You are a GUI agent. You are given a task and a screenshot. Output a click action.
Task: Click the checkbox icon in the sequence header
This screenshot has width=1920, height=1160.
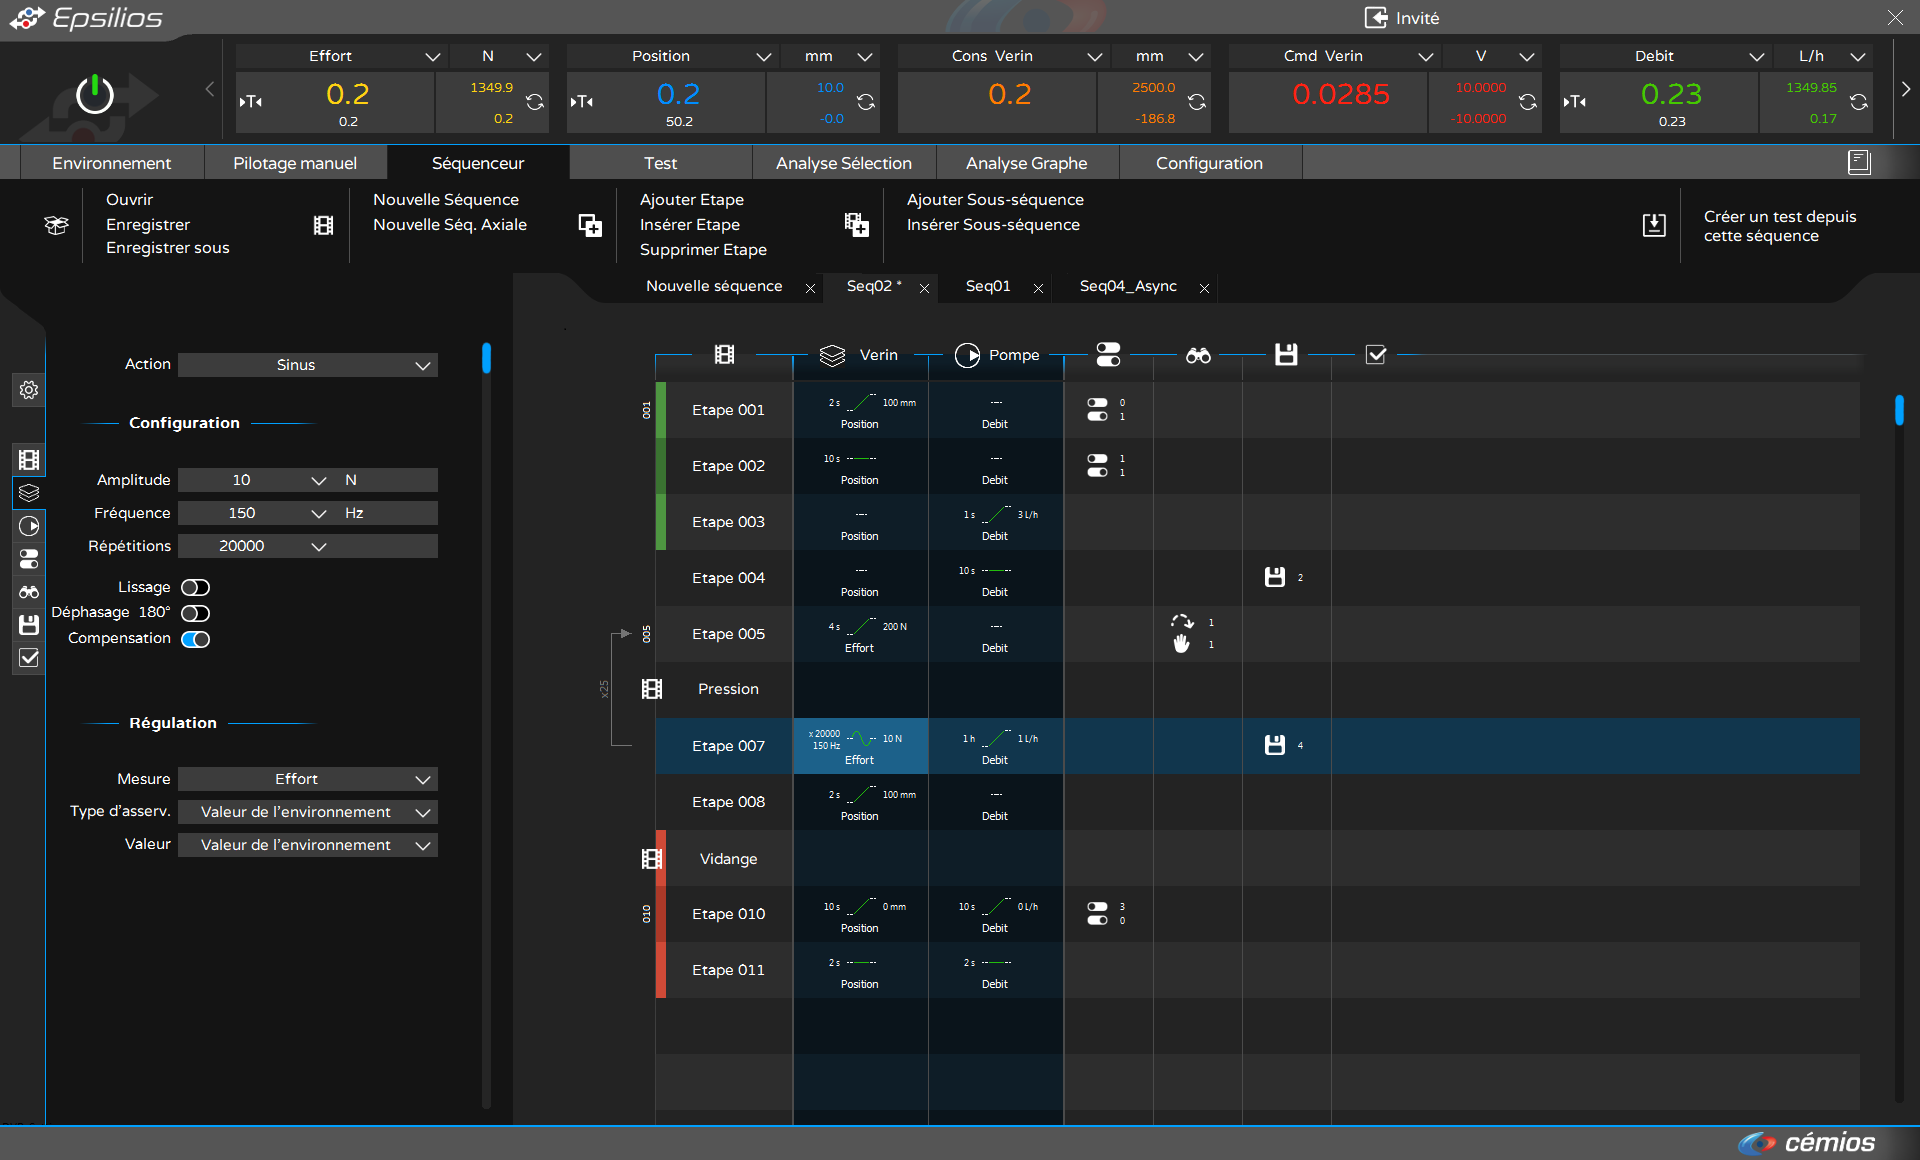coord(1376,355)
